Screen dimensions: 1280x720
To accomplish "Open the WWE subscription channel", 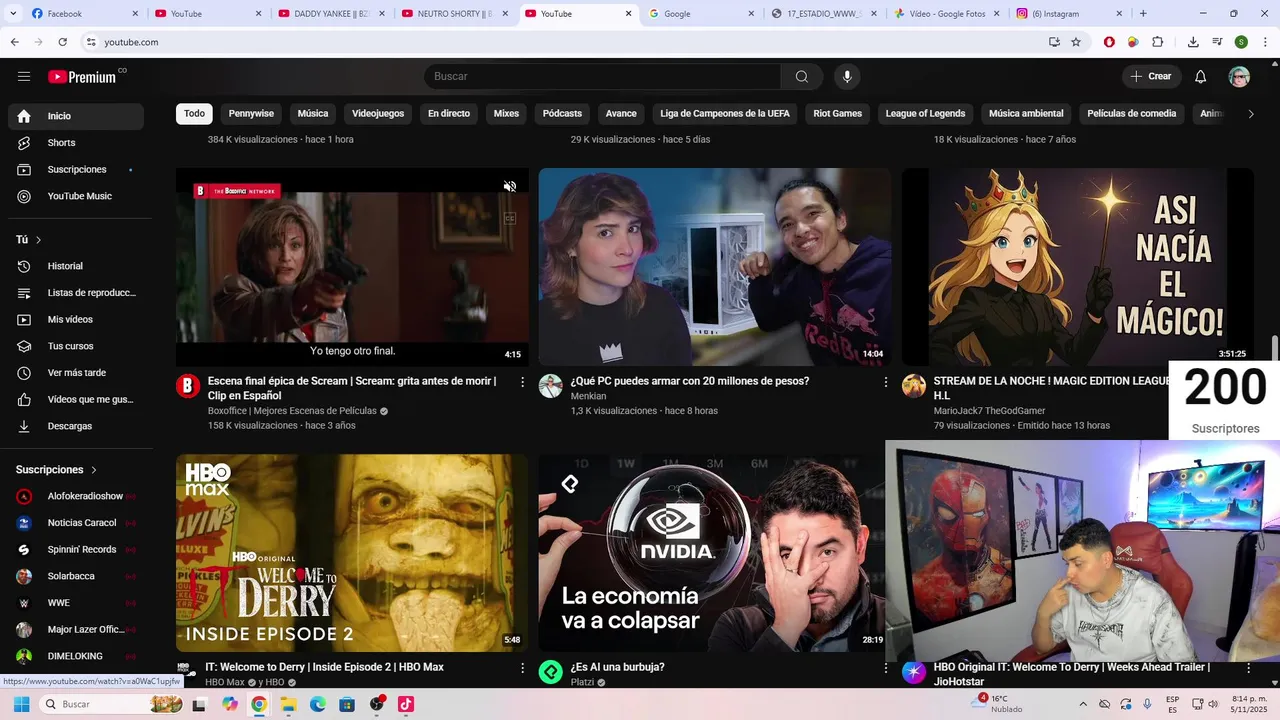I will 76,603.
